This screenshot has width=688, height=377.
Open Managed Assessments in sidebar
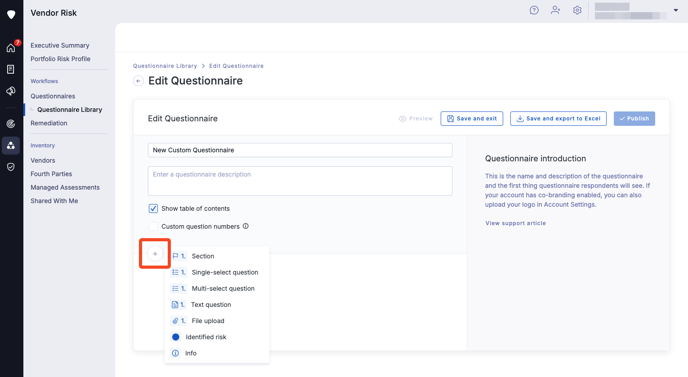point(65,187)
